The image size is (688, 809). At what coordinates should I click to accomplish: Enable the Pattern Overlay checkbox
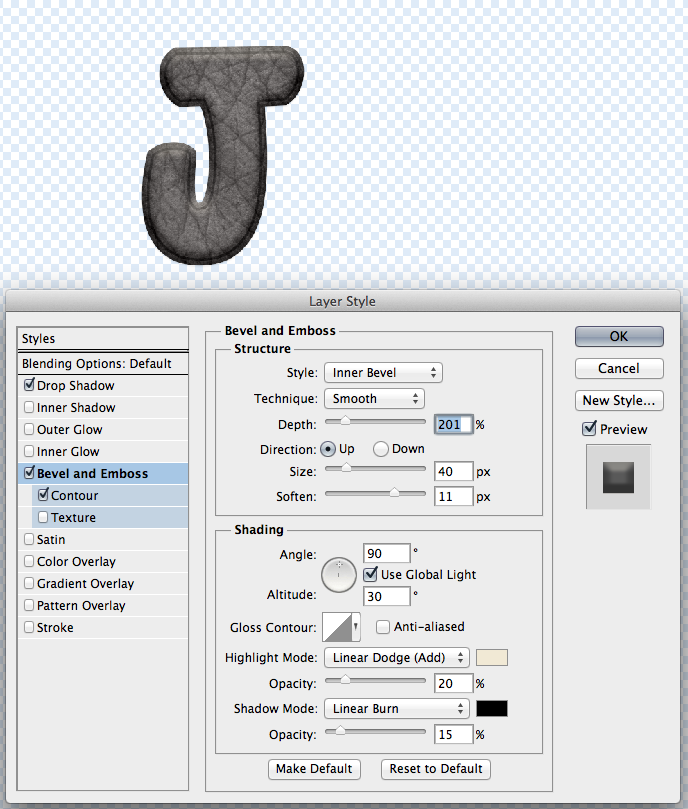pyautogui.click(x=29, y=605)
